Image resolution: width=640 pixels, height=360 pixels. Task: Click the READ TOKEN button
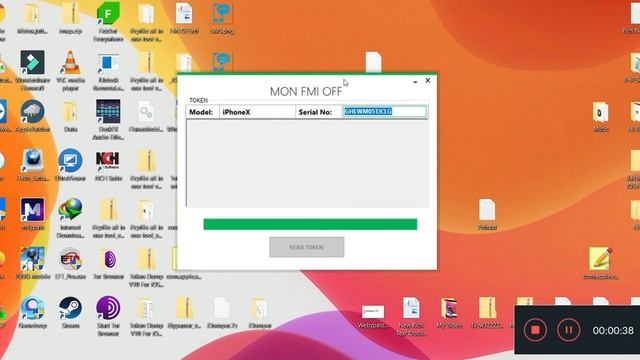pyautogui.click(x=307, y=247)
